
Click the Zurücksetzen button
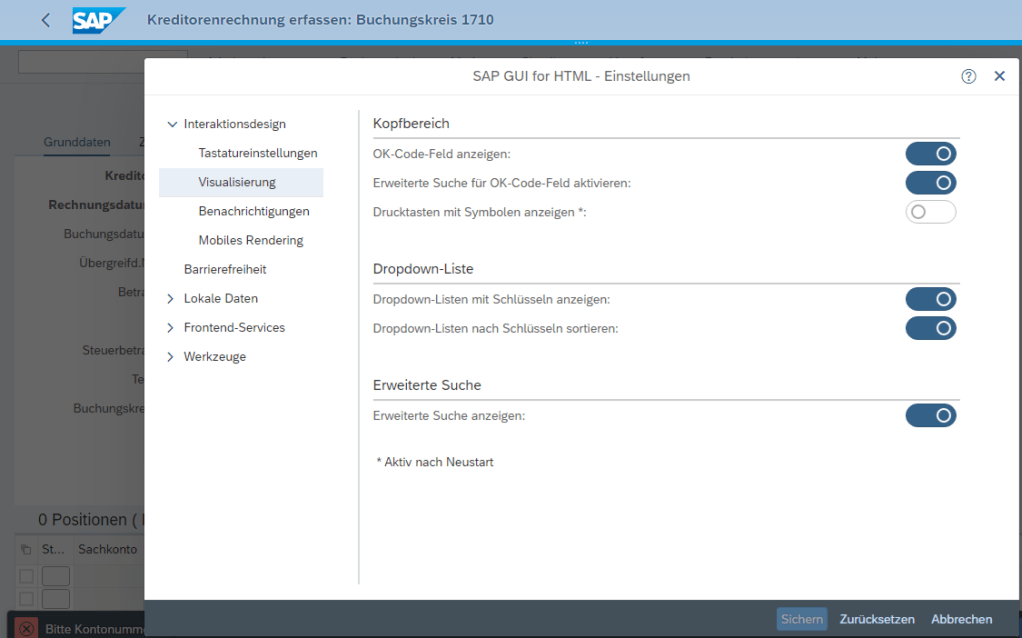[876, 619]
